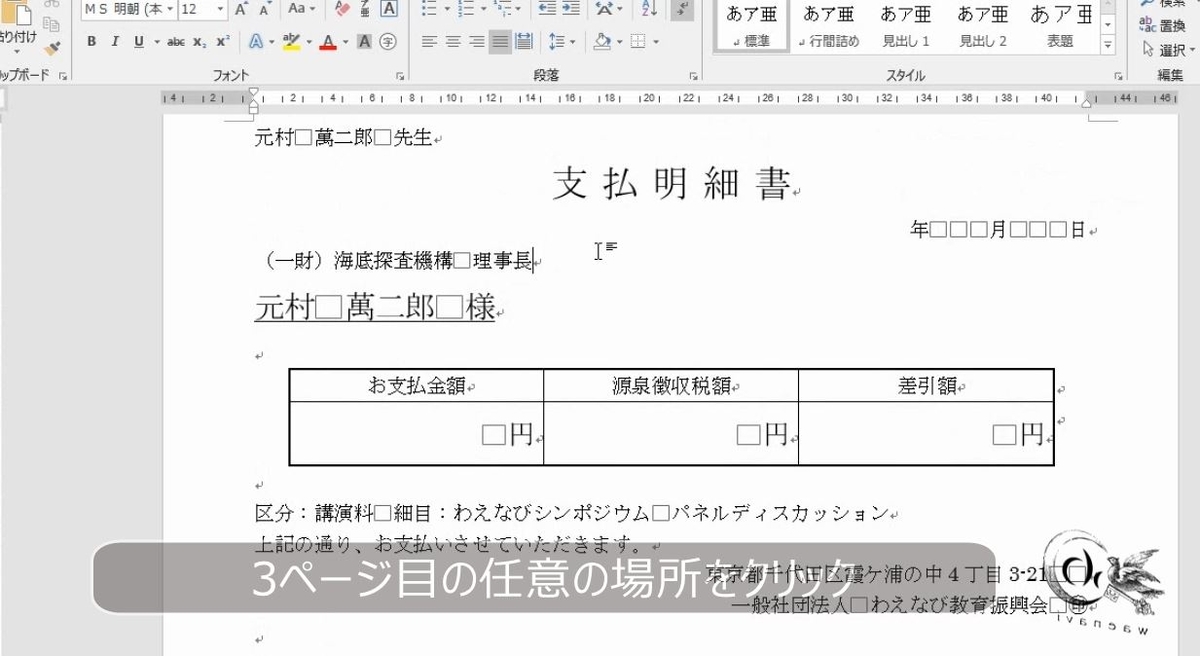Screen dimensions: 1200x656
Task: Open Font dialog launcher
Action: point(401,75)
